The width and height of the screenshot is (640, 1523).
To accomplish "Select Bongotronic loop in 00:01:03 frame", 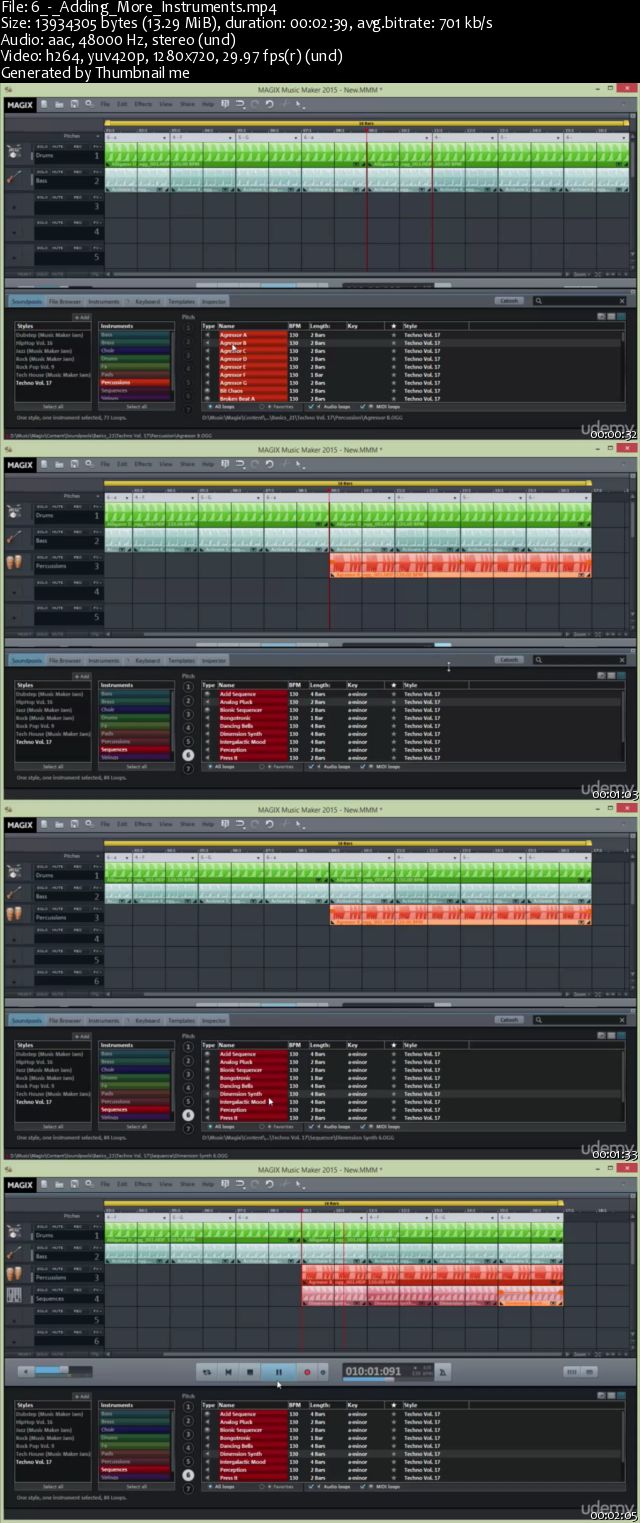I will [x=410, y=718].
